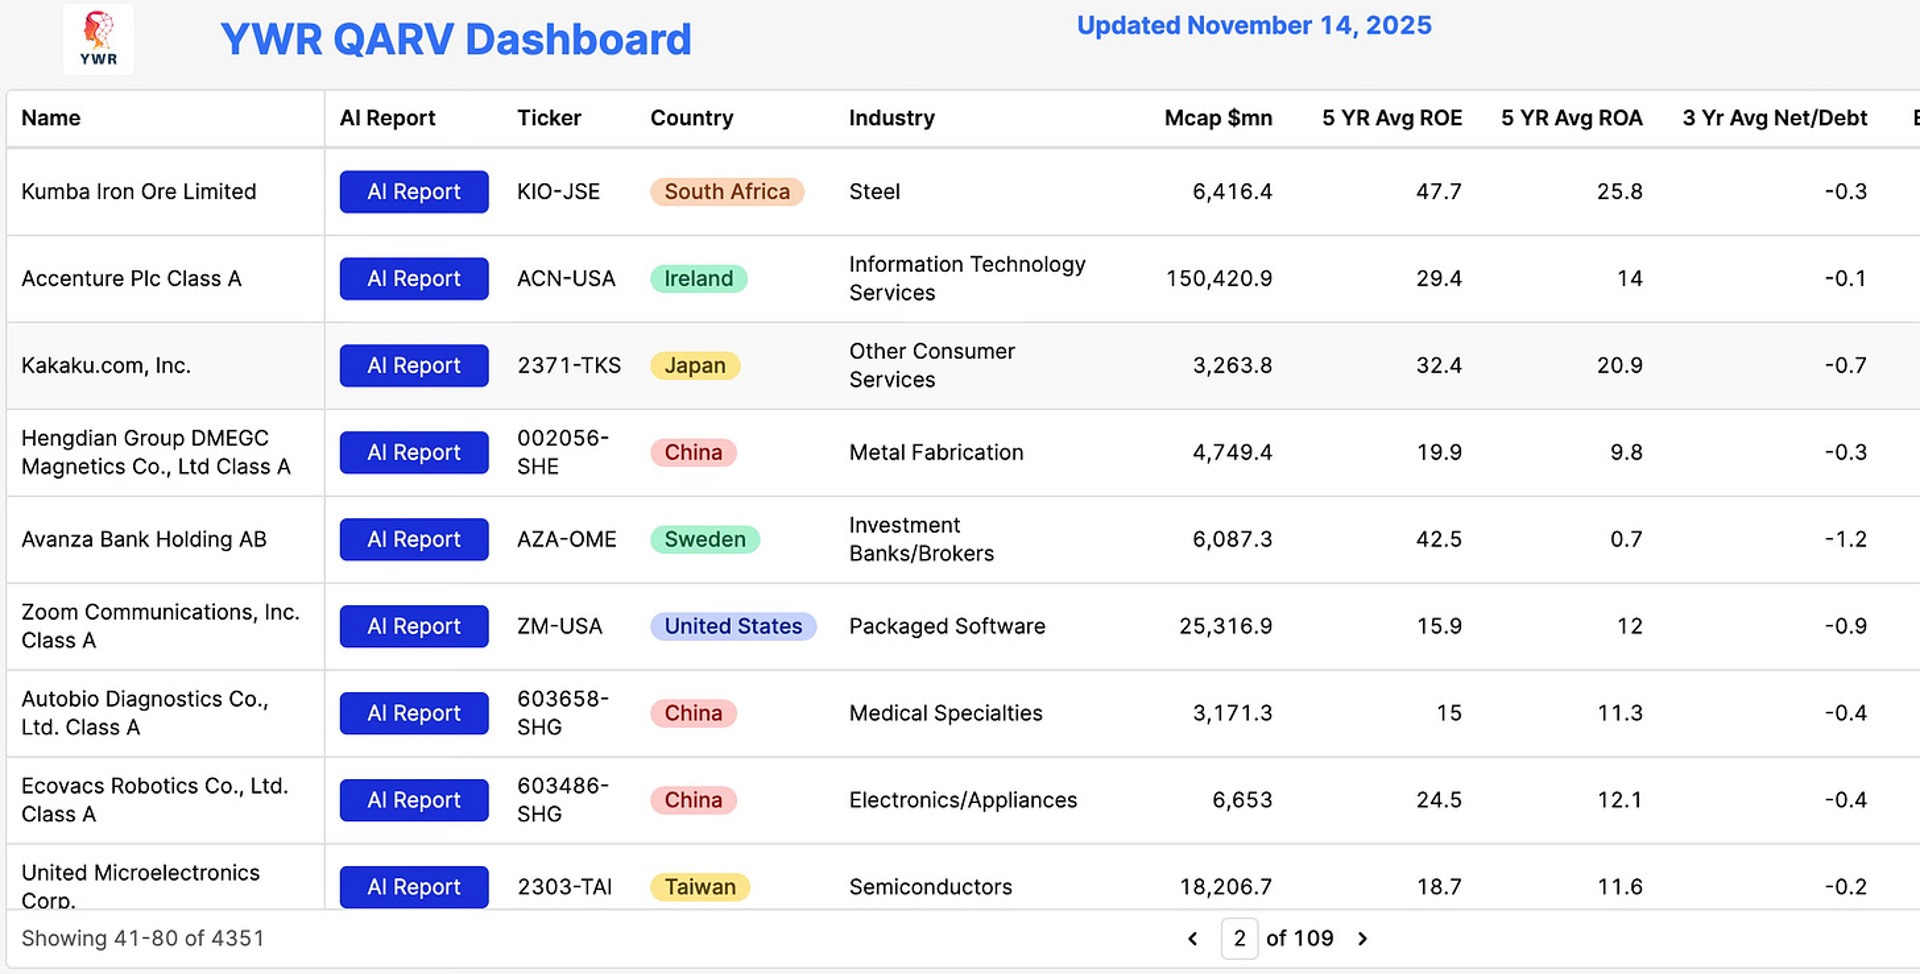Click the YWR QARV Dashboard title
Image resolution: width=1920 pixels, height=974 pixels.
tap(456, 39)
